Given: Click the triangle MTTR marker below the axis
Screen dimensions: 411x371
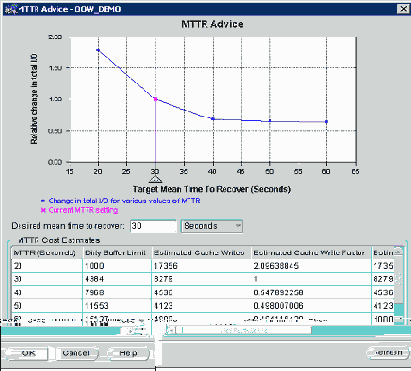Looking at the screenshot, I should point(155,180).
